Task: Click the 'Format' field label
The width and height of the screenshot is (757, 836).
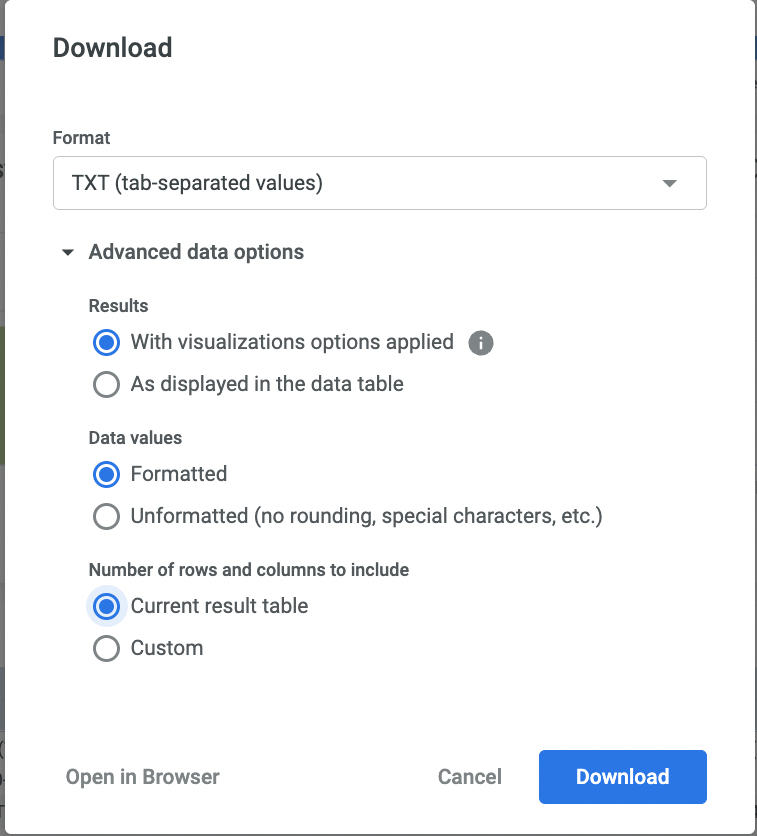Action: tap(82, 138)
